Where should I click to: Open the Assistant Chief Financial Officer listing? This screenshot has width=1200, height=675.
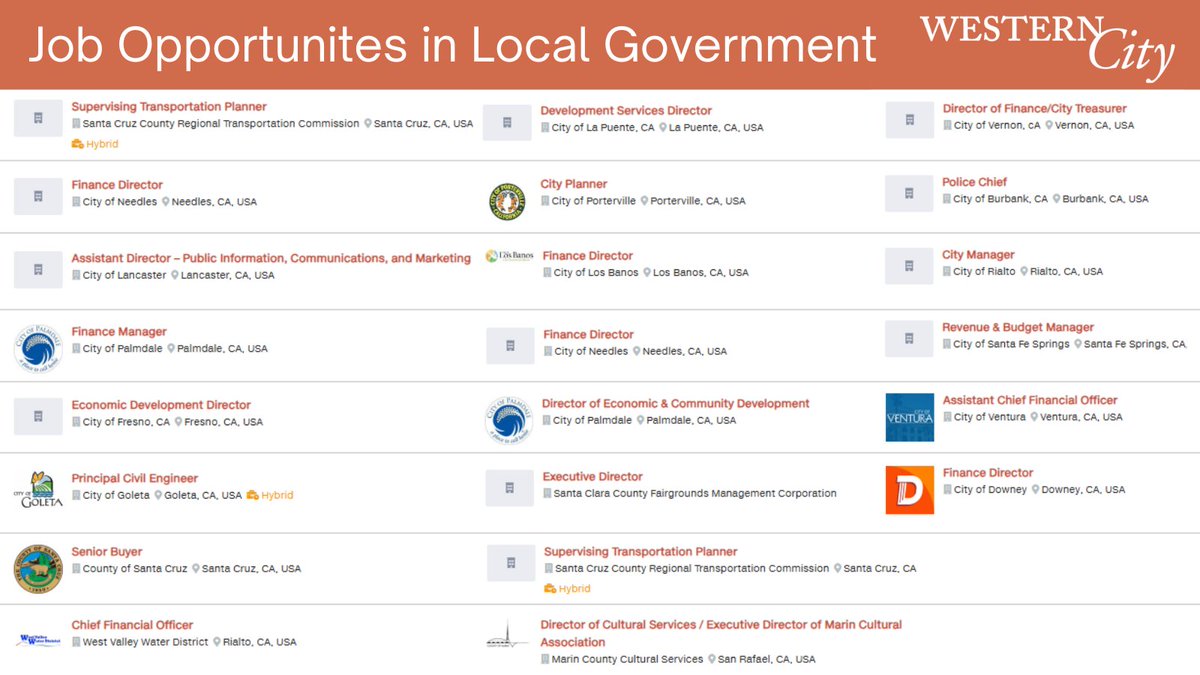pos(1030,400)
